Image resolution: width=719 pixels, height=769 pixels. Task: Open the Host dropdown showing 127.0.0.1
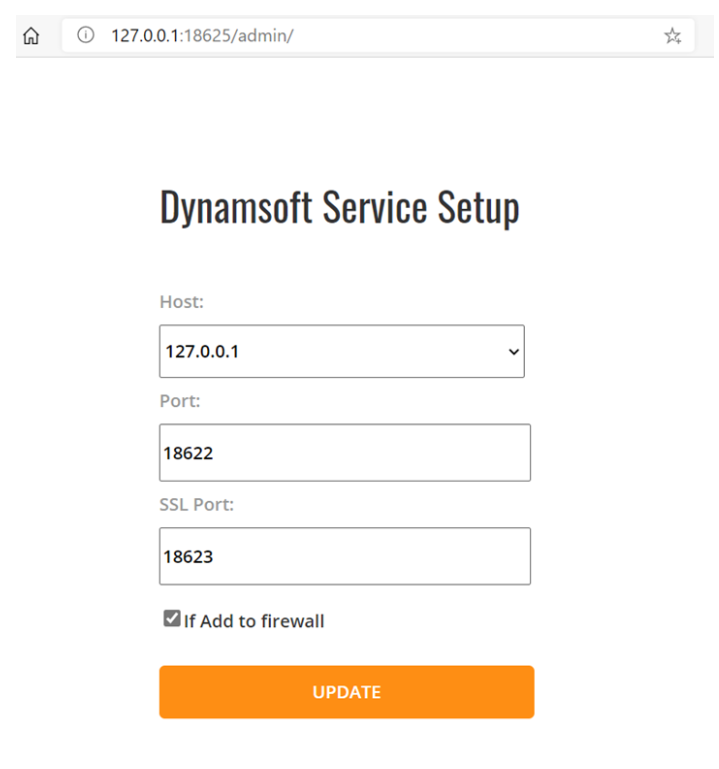tap(342, 351)
